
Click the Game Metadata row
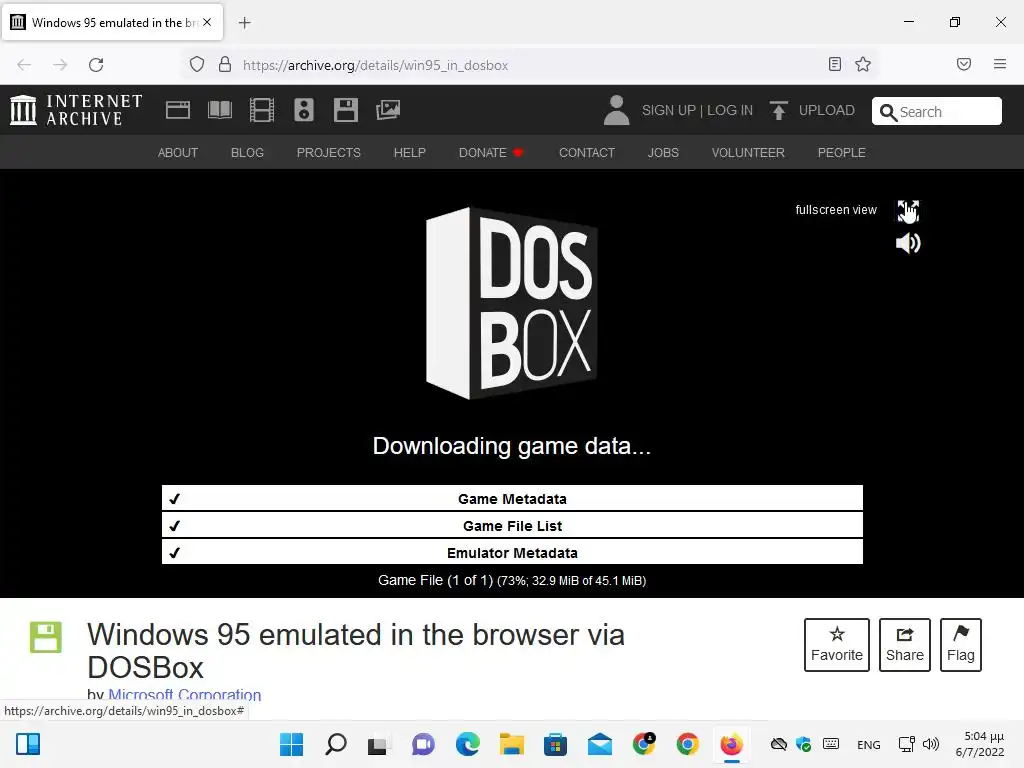[x=512, y=498]
